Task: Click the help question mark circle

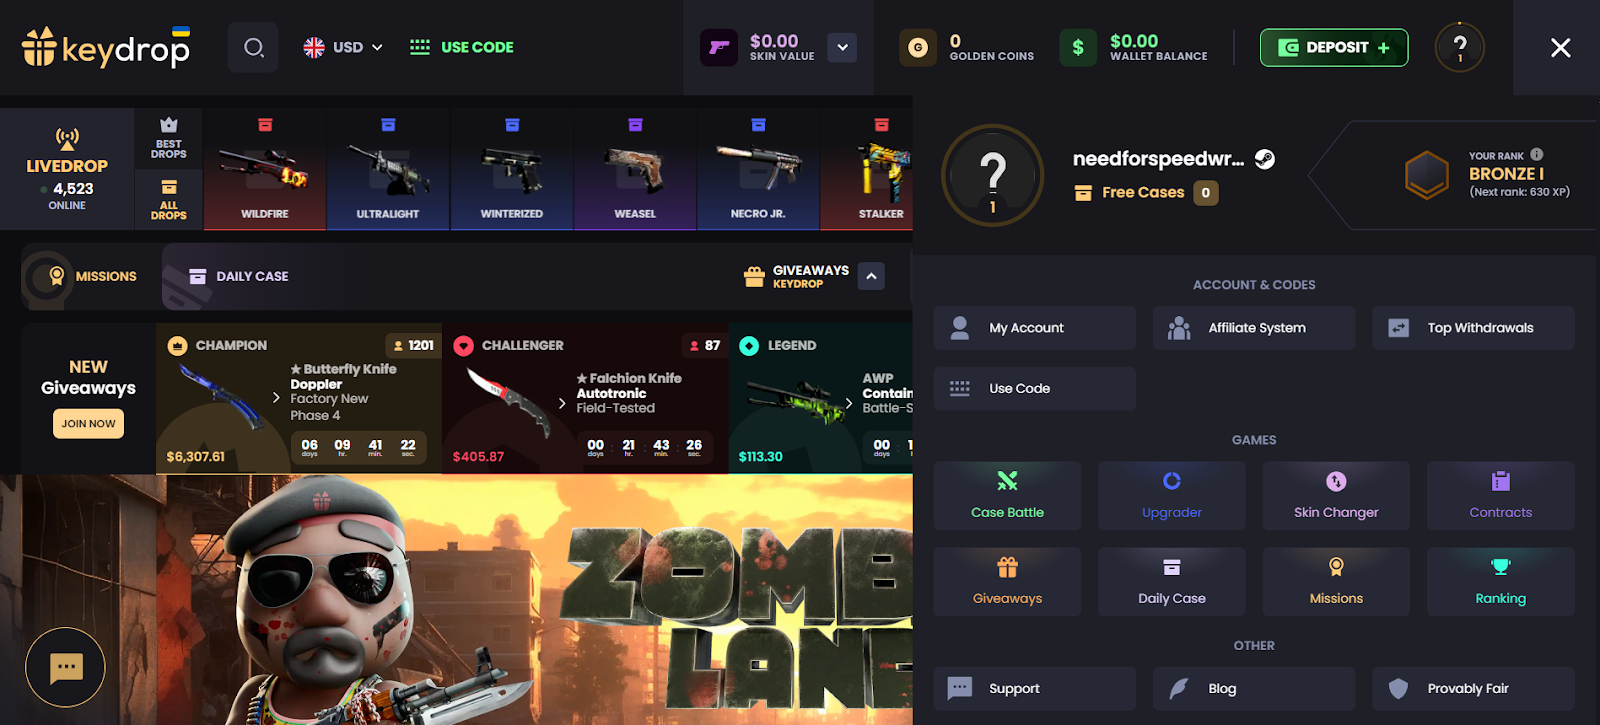Action: pos(1460,47)
